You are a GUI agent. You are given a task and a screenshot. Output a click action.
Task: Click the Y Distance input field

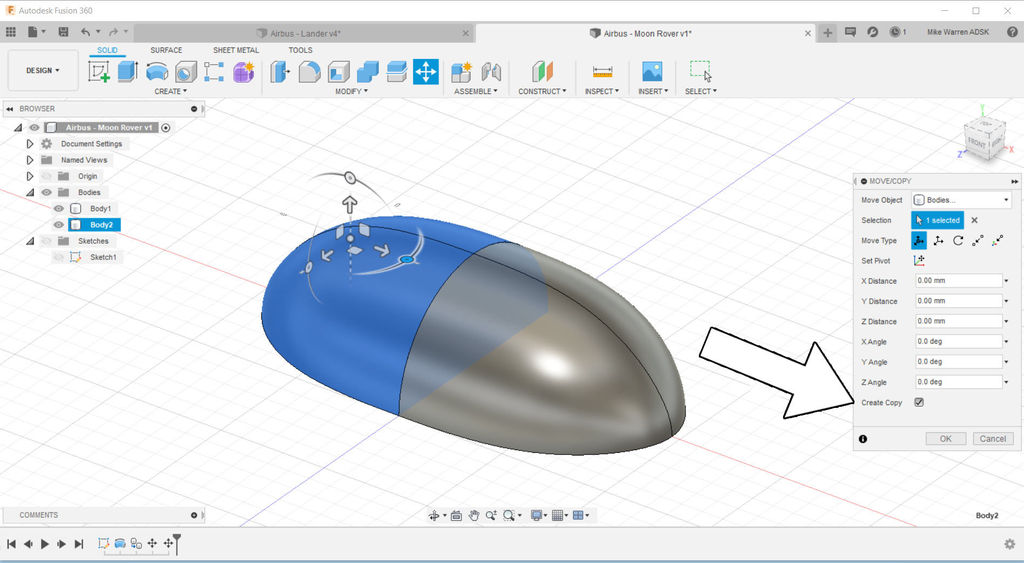958,301
